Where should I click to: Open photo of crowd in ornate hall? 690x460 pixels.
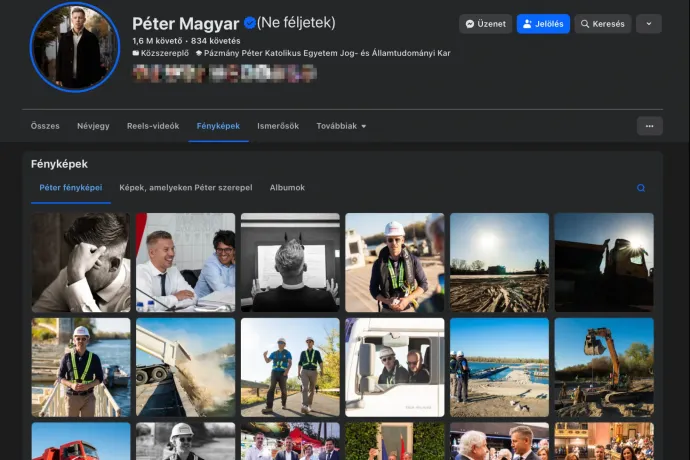click(x=604, y=442)
